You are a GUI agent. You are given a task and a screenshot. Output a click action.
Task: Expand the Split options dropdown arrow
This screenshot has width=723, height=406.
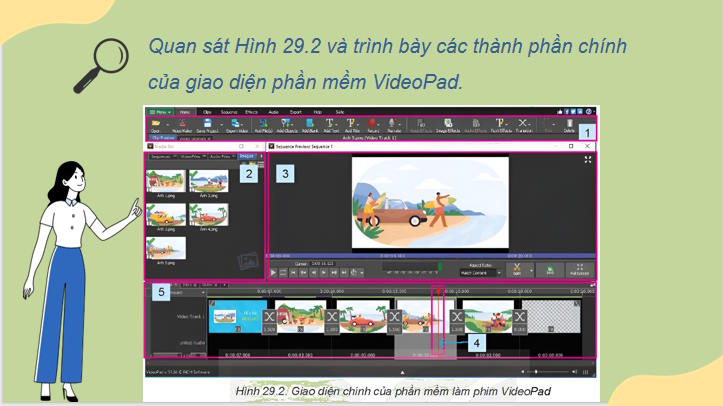[531, 270]
